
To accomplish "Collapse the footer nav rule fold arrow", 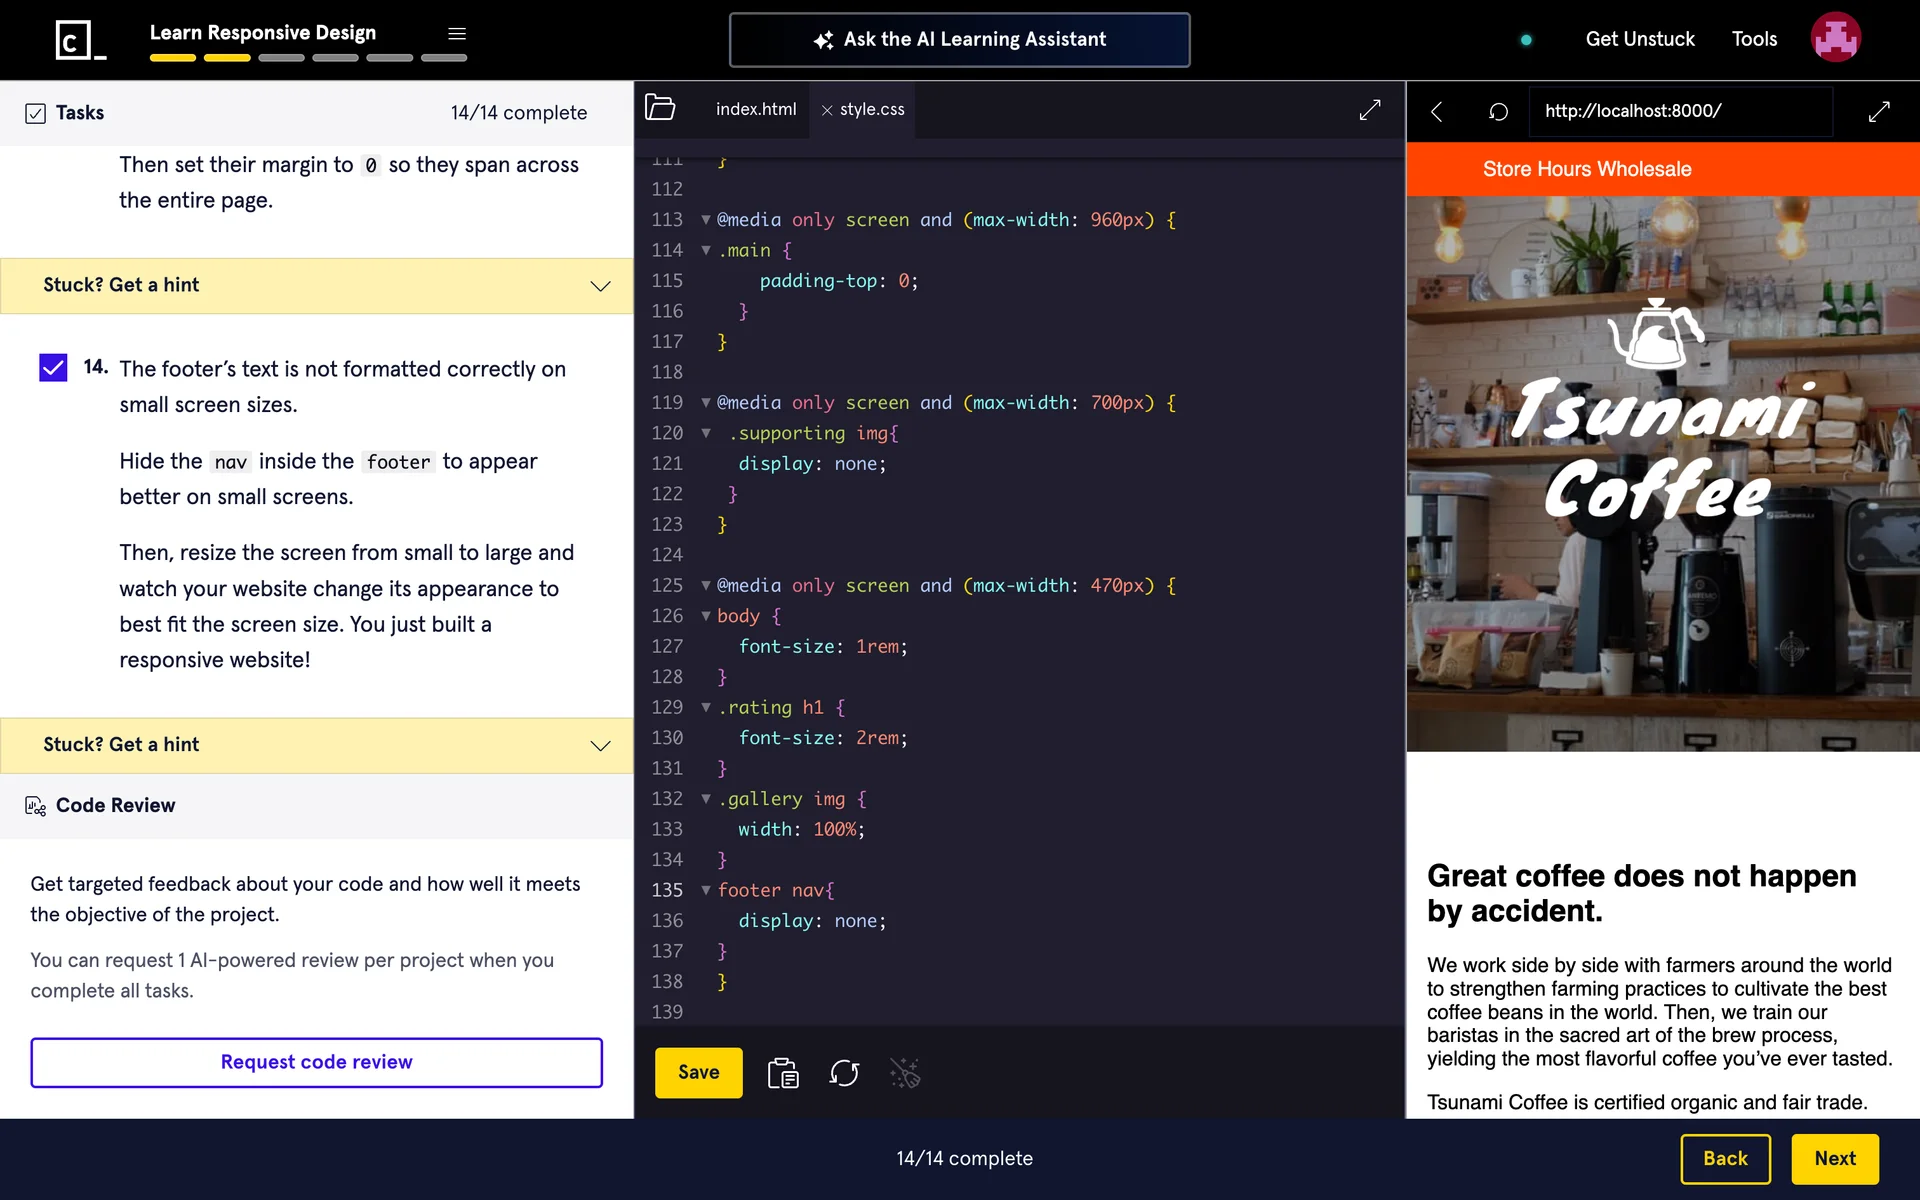I will (706, 890).
